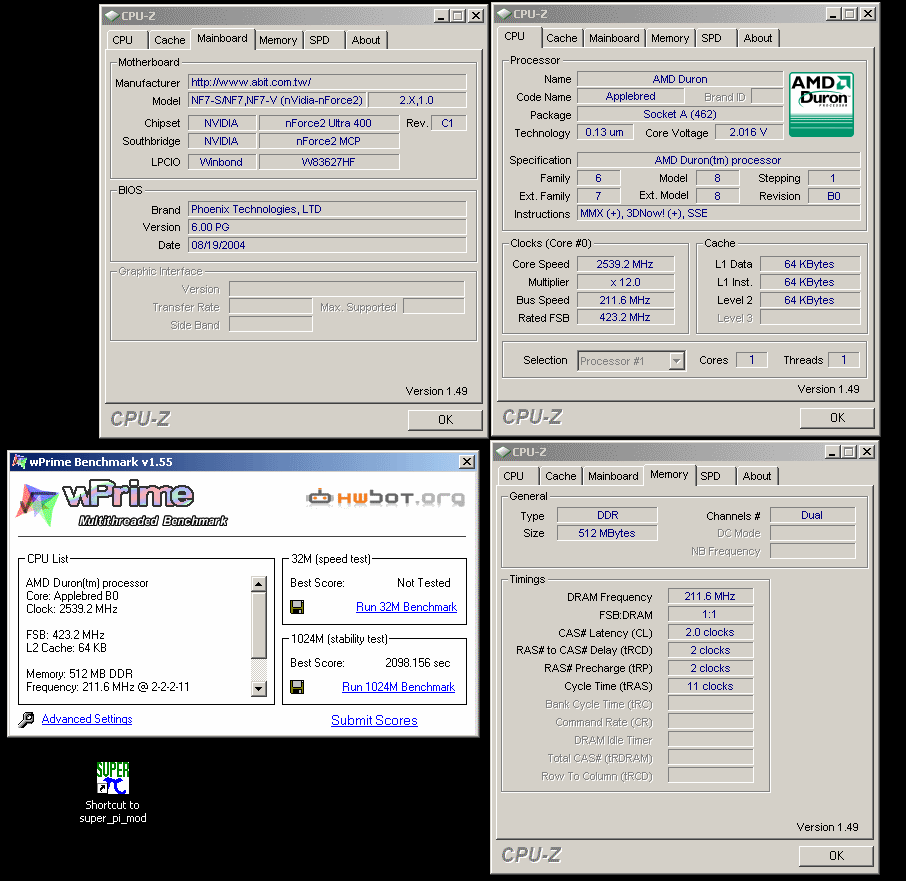
Task: Click scroll down arrow in CPU List
Action: [259, 688]
